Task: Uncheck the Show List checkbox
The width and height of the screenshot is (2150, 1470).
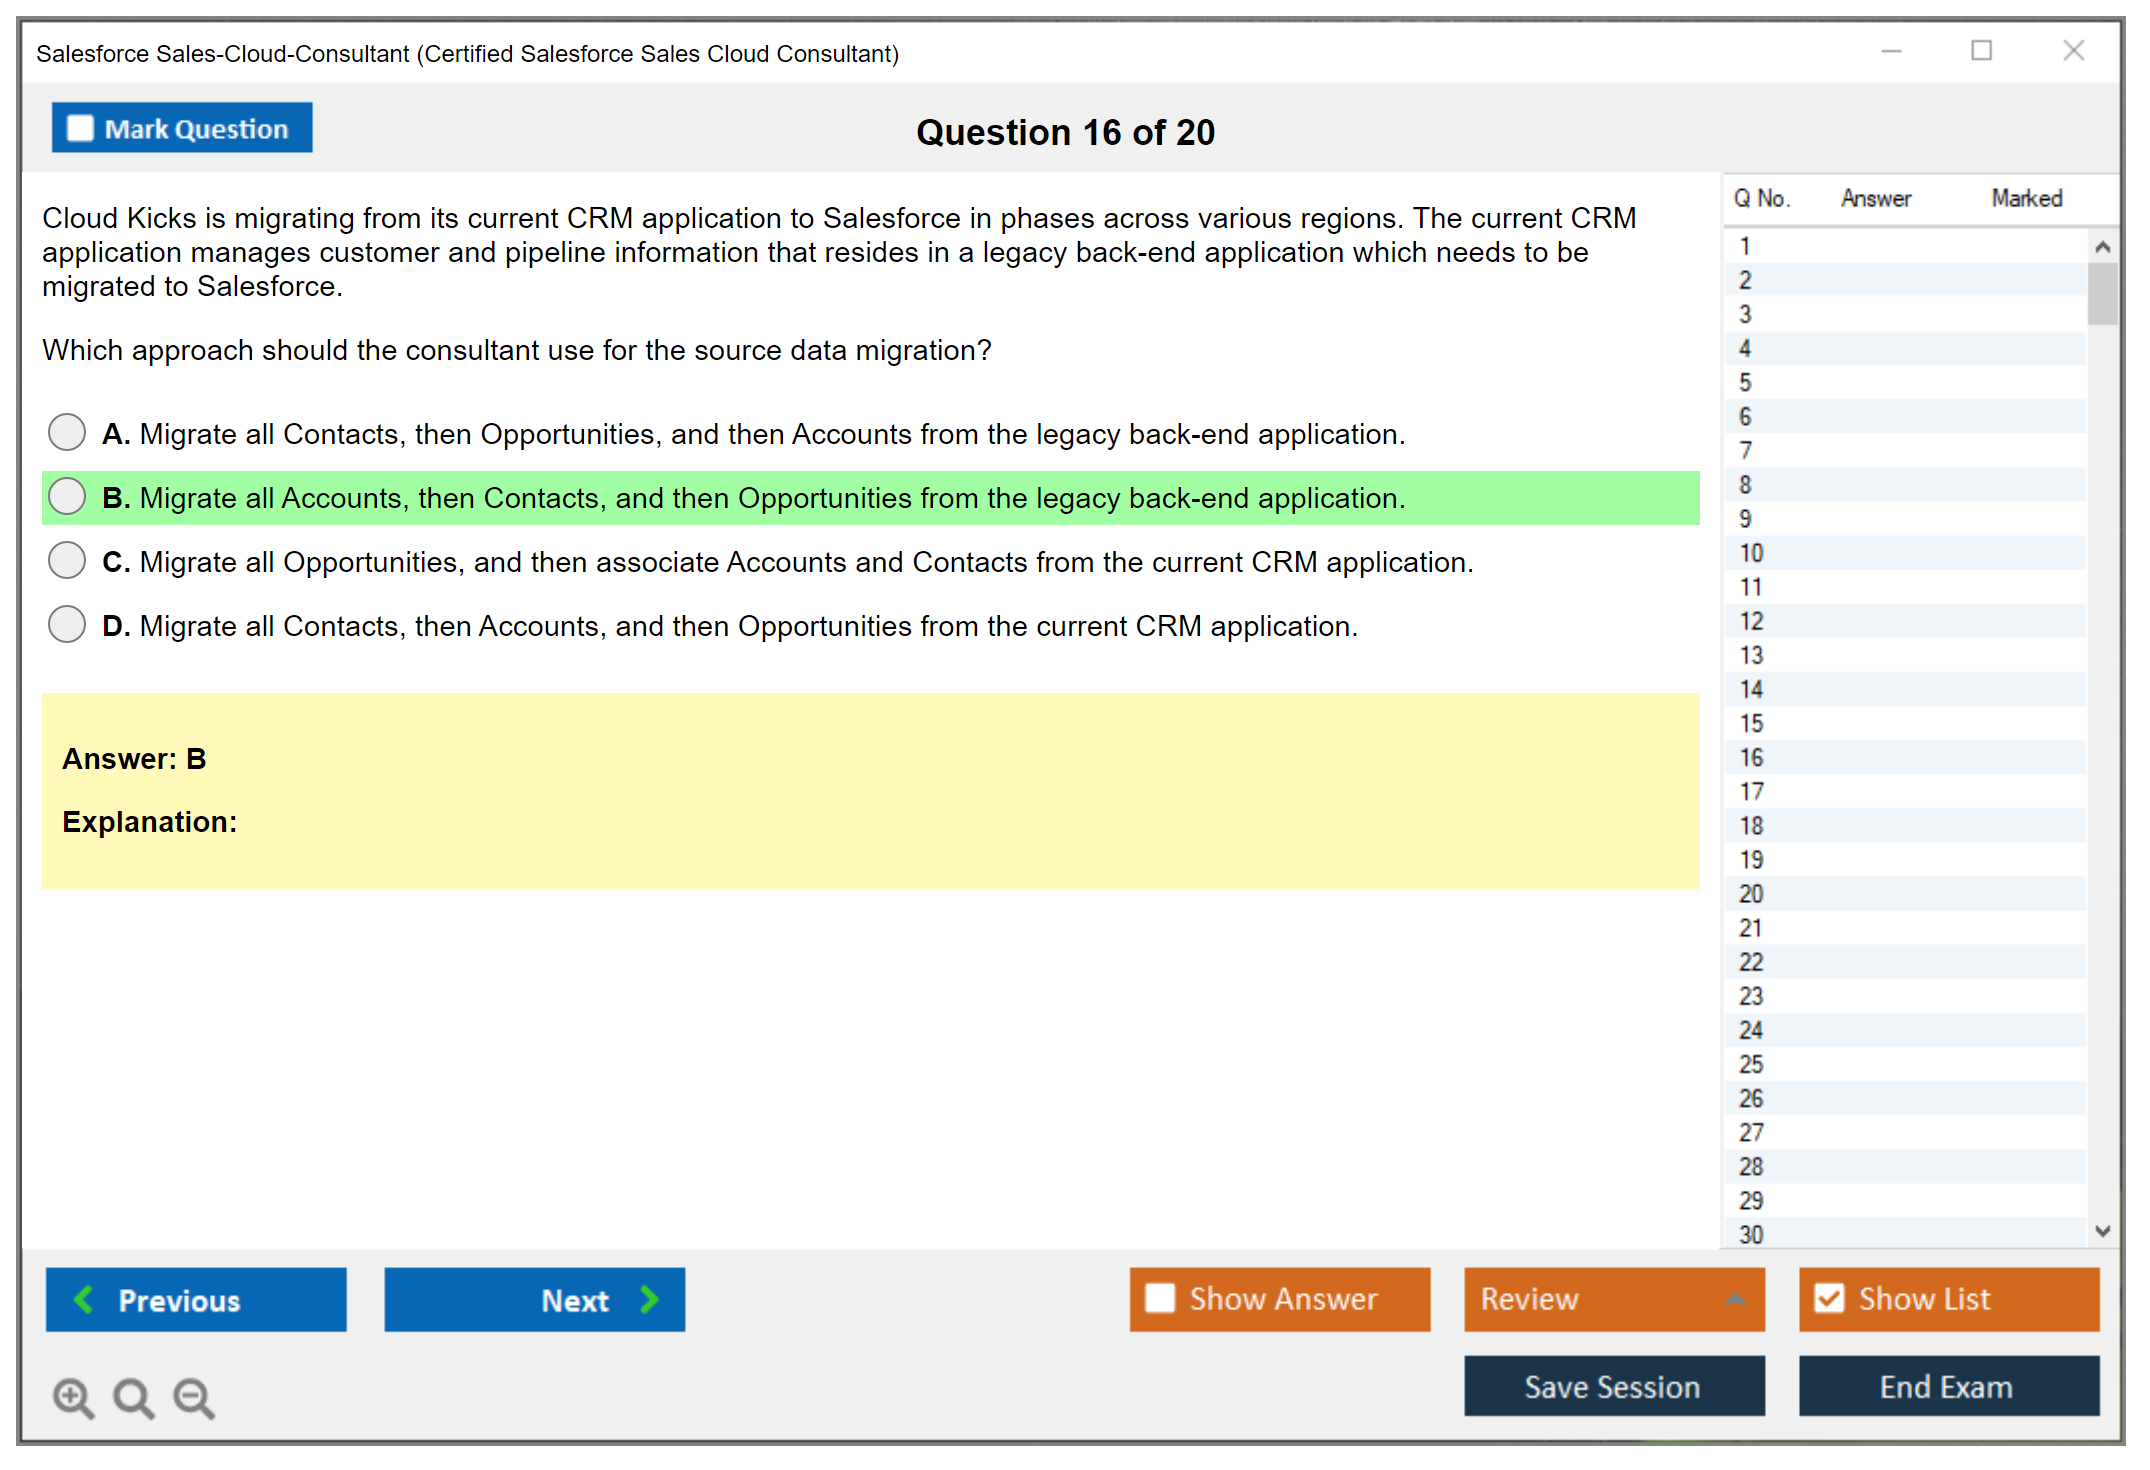Action: click(1829, 1298)
